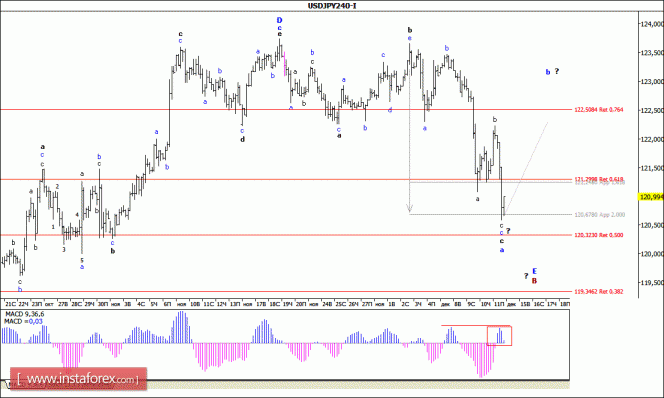
Task: Click the blue 'b ?' projected wave label
Action: 552,72
